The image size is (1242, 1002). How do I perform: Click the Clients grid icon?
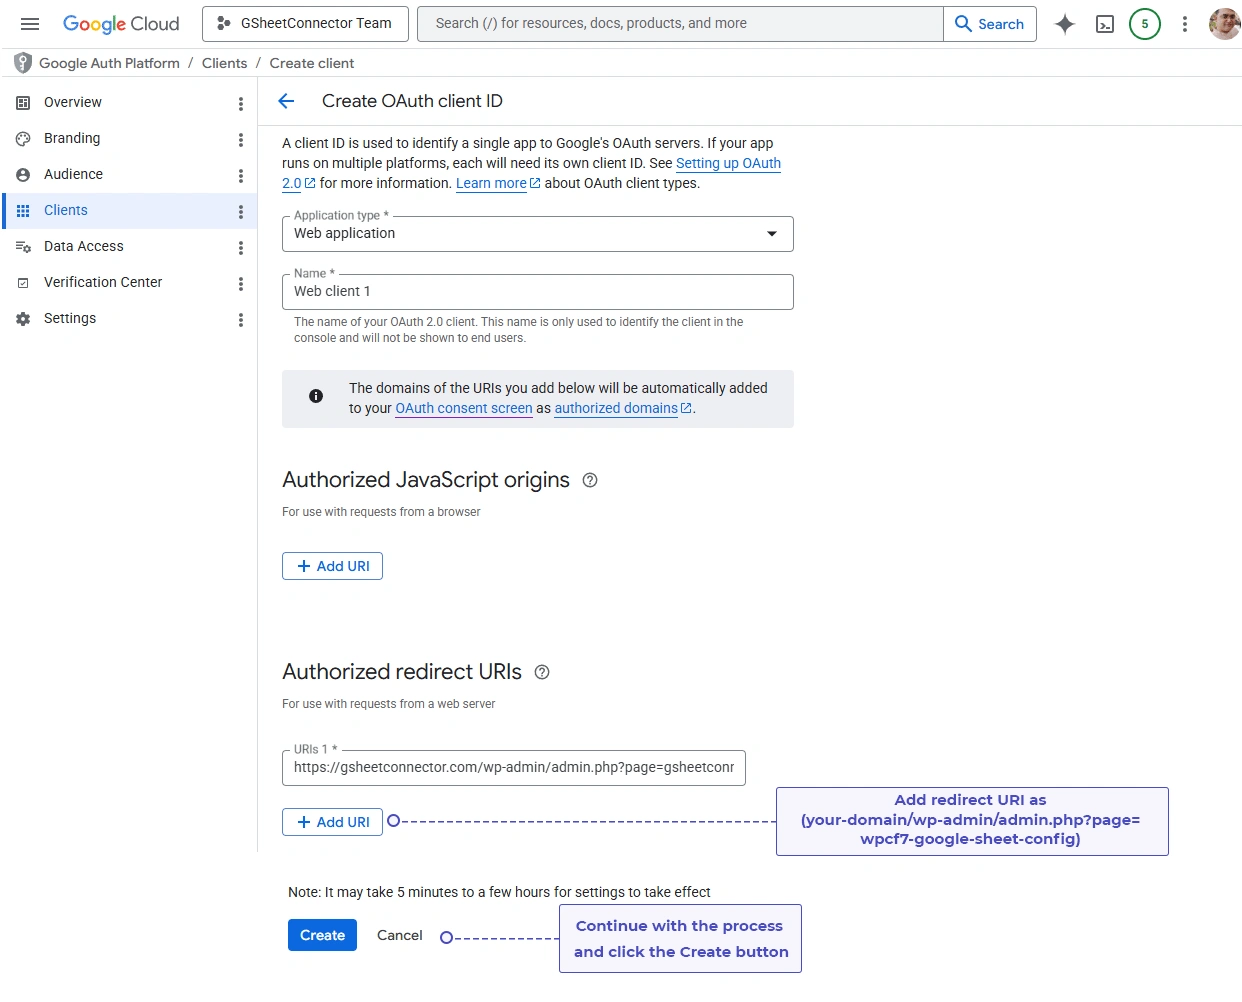click(x=23, y=211)
